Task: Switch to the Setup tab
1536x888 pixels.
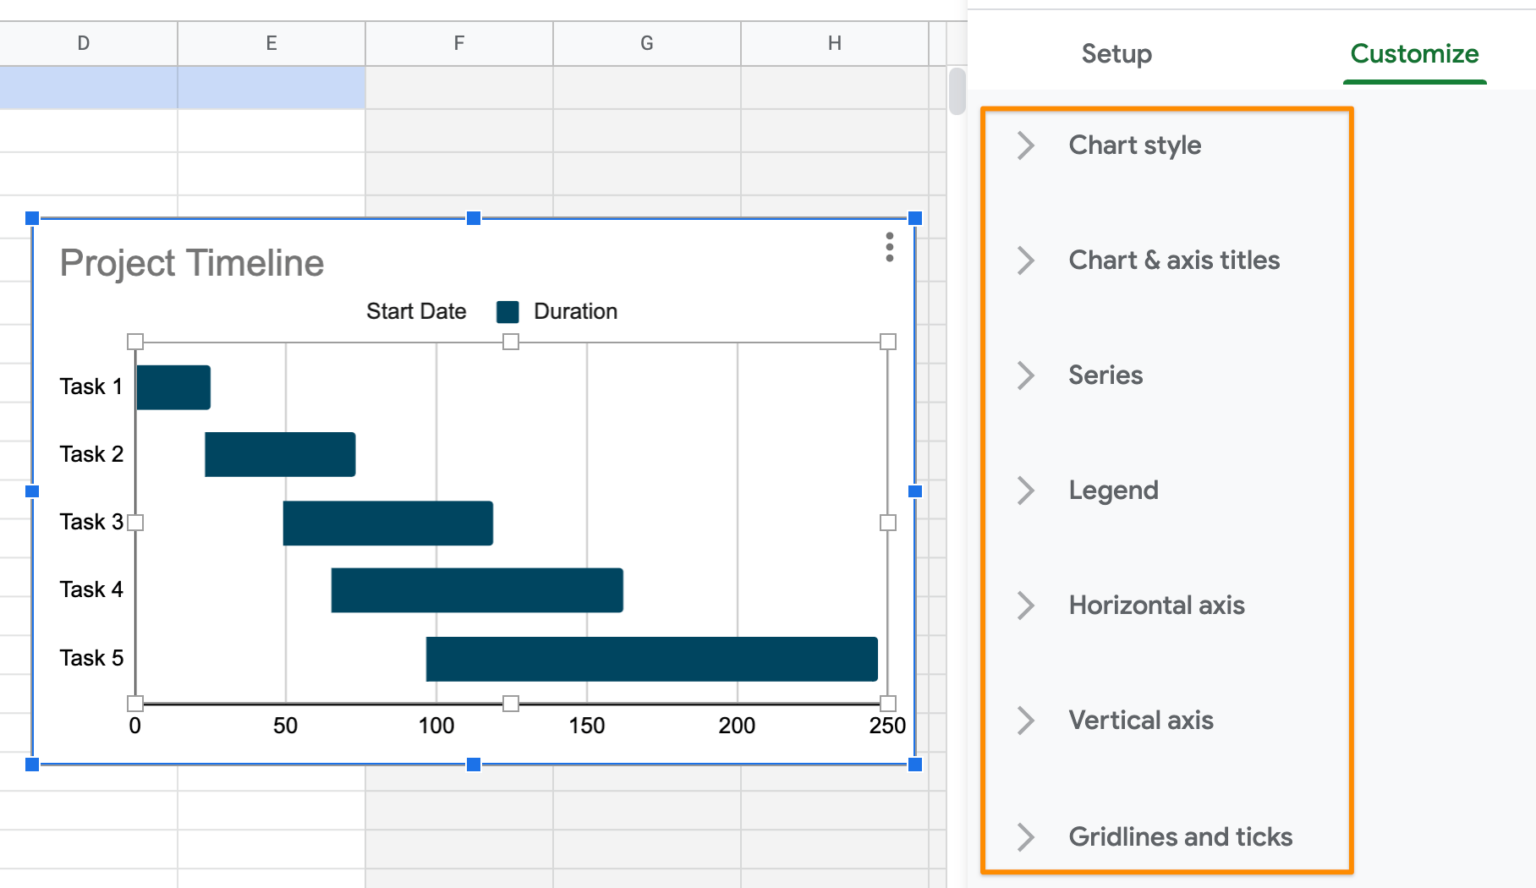Action: (1116, 54)
